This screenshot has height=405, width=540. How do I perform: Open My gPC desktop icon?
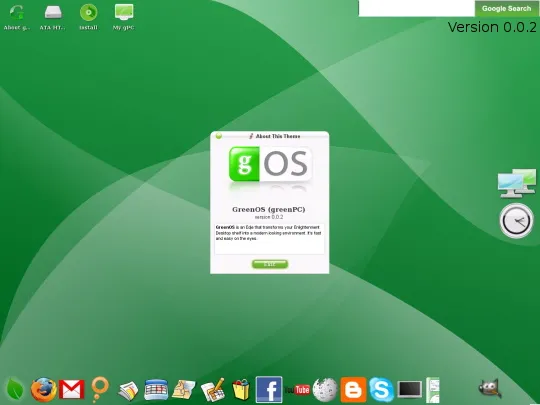click(124, 17)
